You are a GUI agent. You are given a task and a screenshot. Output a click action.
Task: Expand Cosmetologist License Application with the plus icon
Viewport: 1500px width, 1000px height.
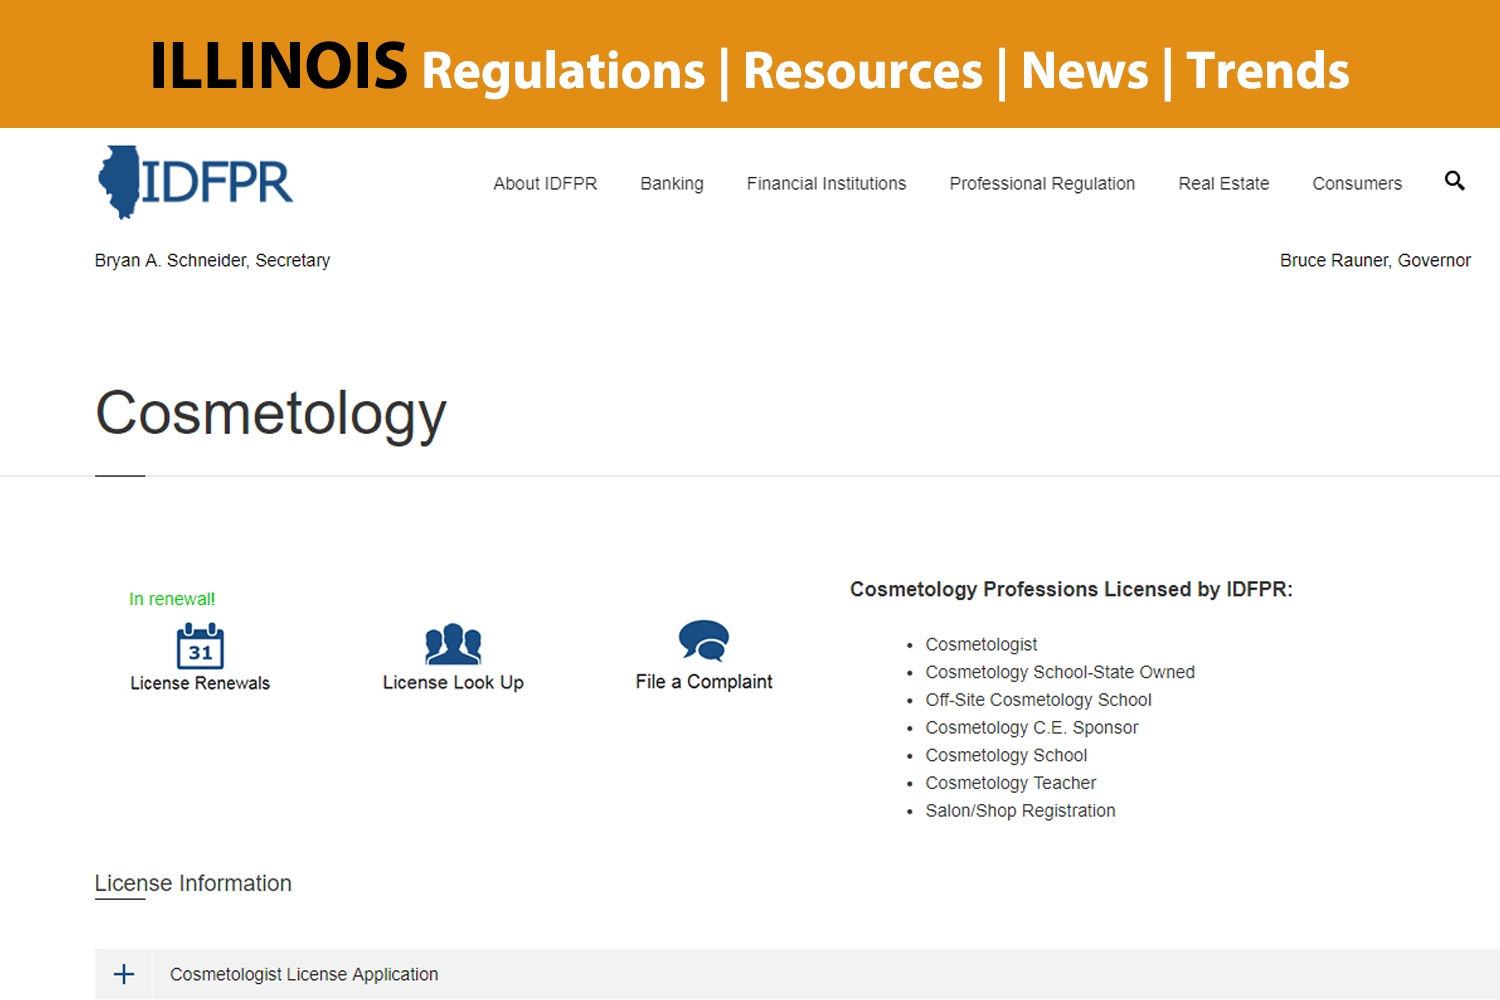coord(124,974)
